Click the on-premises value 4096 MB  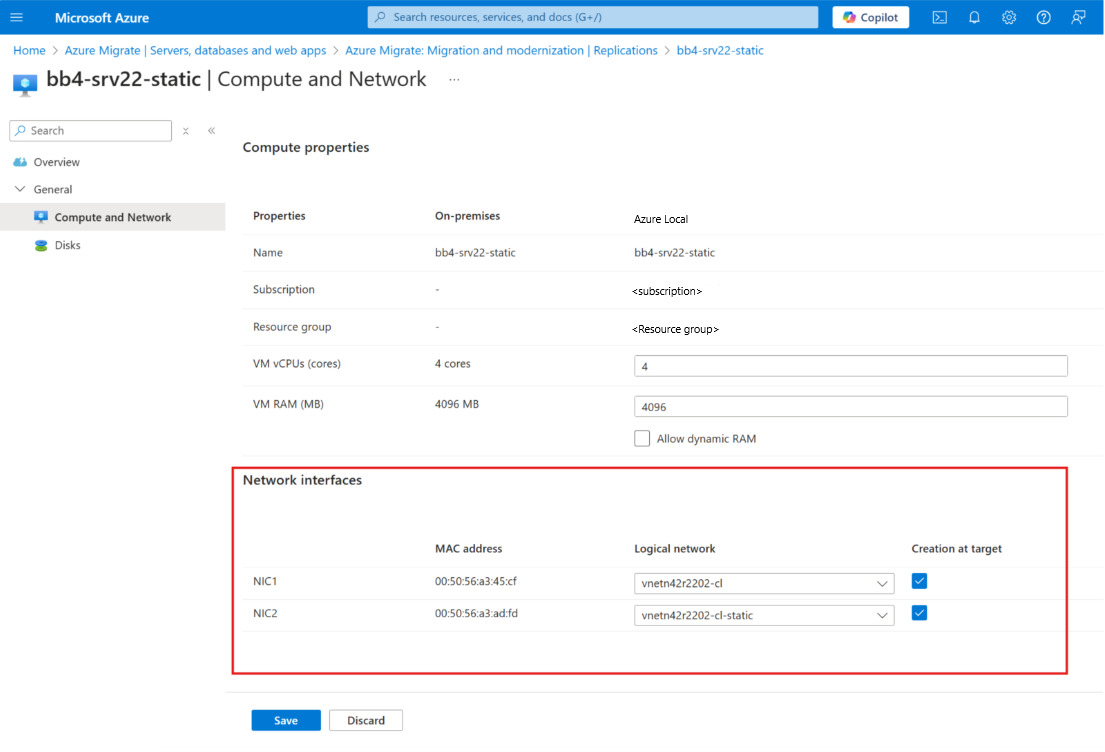(x=457, y=405)
